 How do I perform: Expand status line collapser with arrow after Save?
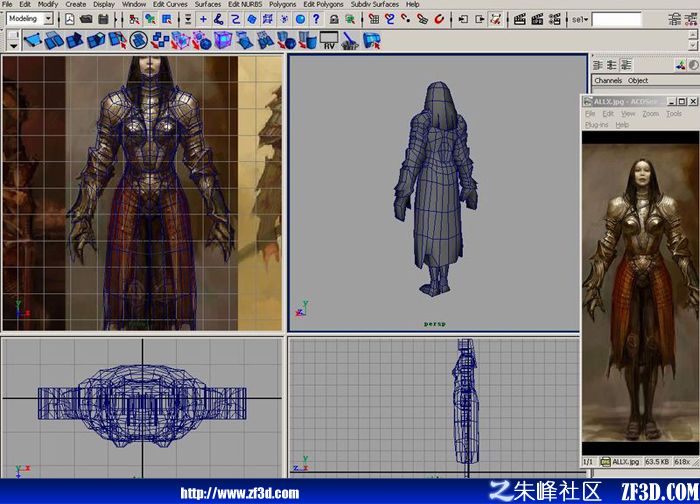point(117,19)
